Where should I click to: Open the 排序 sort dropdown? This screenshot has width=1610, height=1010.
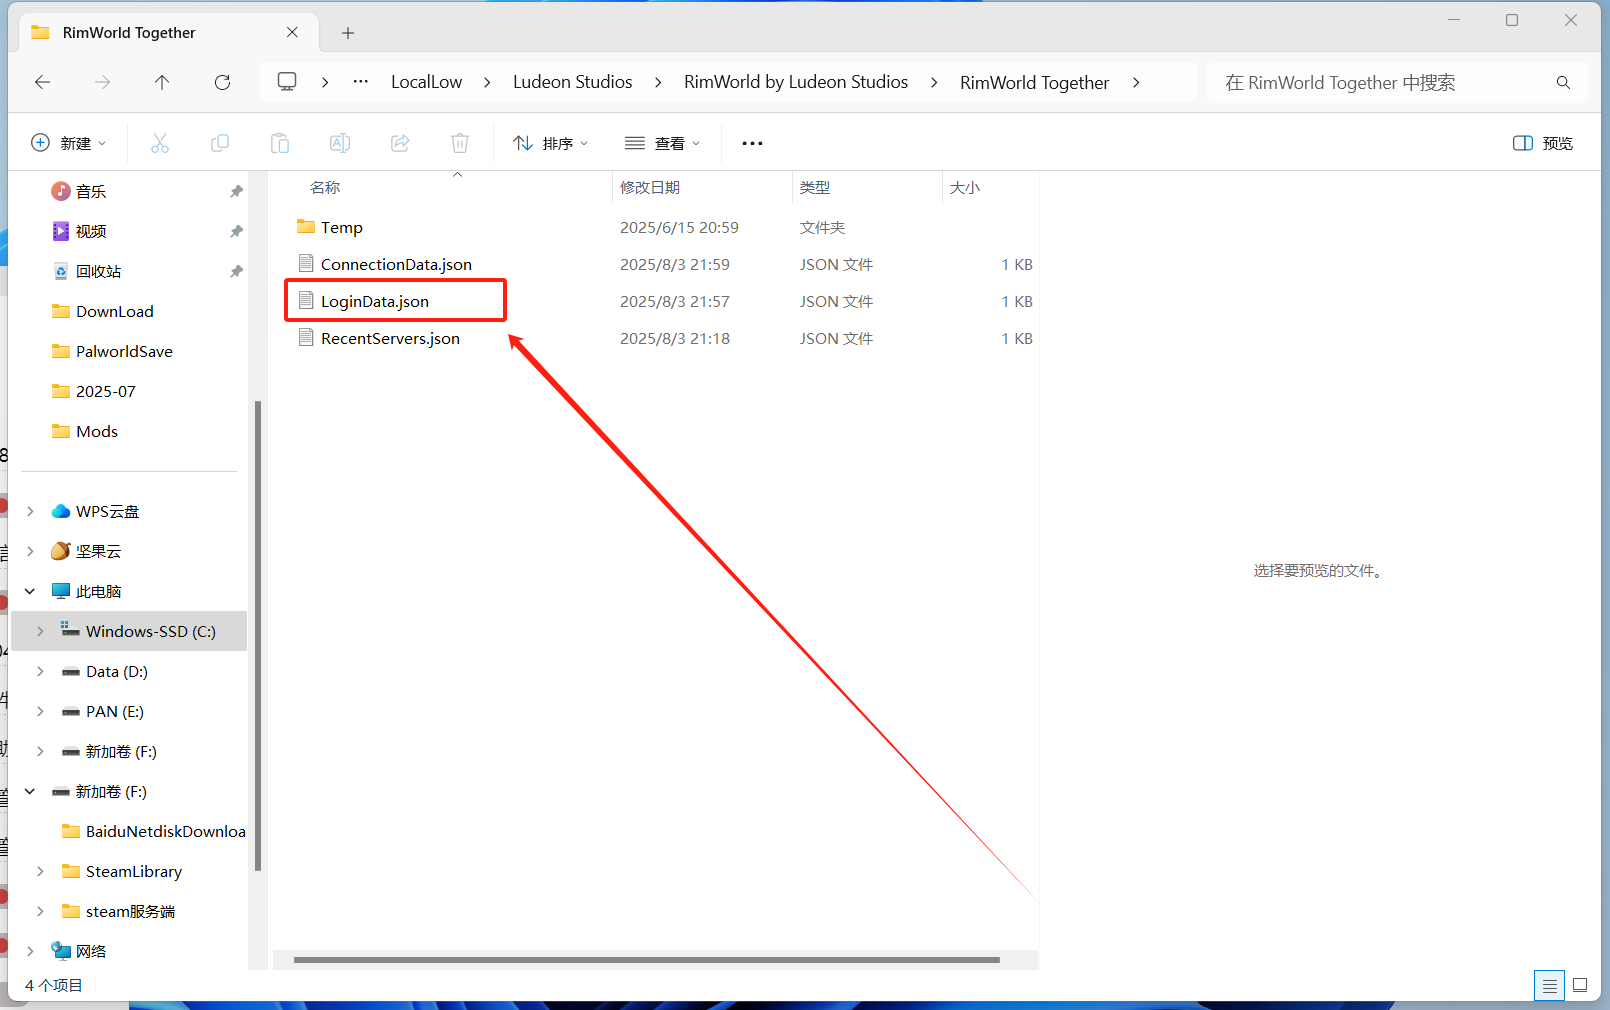[x=551, y=143]
